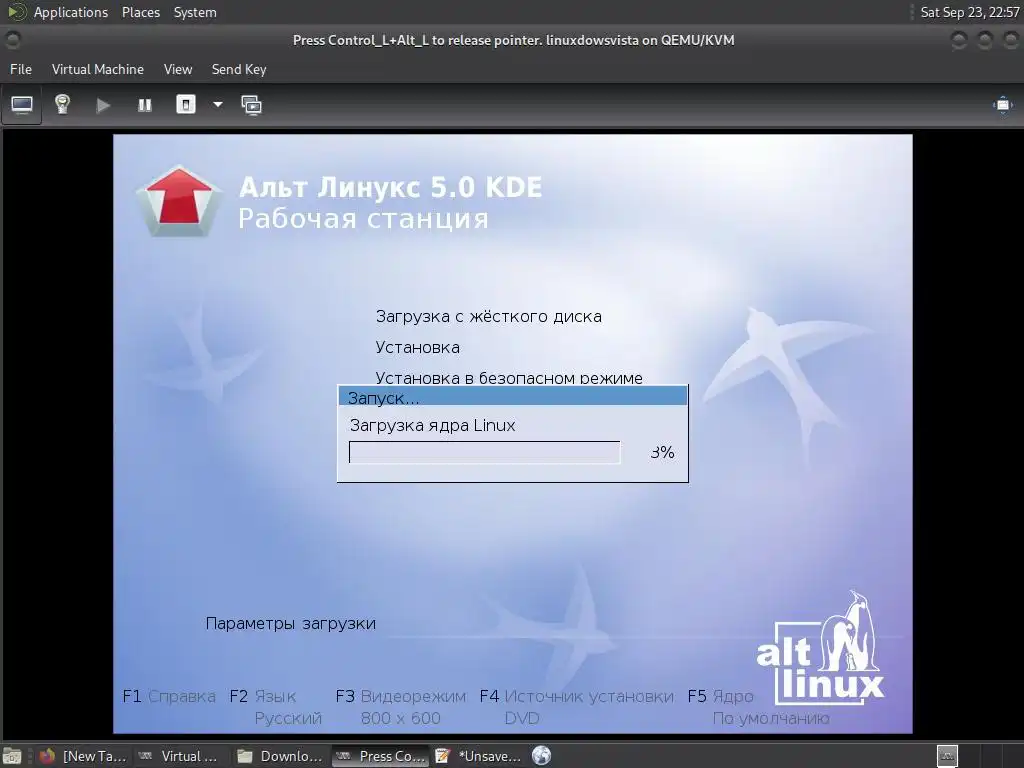1024x768 pixels.
Task: Pause the virtual machine
Action: click(144, 105)
